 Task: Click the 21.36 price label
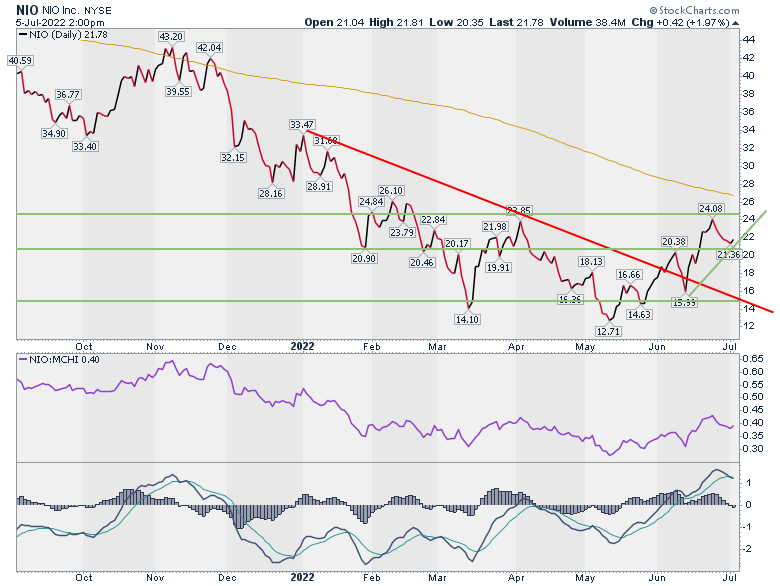pos(729,255)
